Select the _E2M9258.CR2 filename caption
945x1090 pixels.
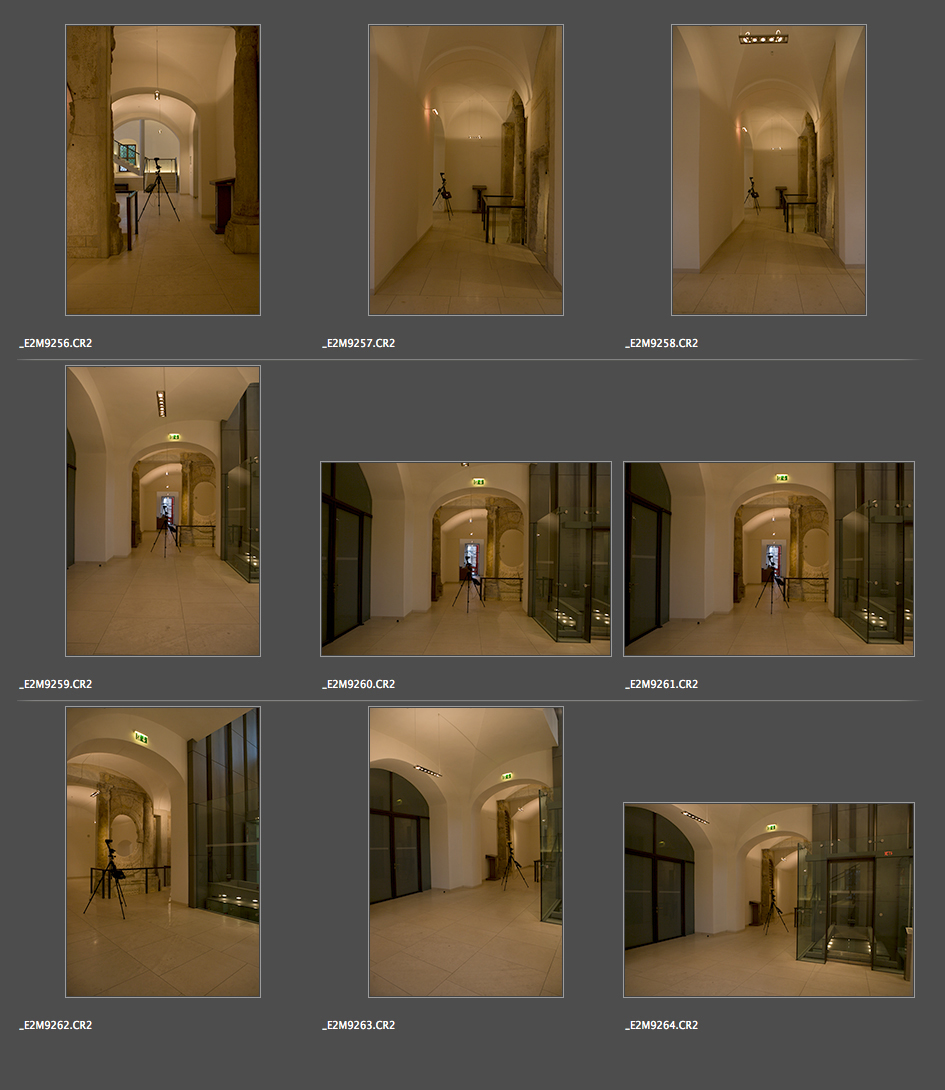click(662, 343)
